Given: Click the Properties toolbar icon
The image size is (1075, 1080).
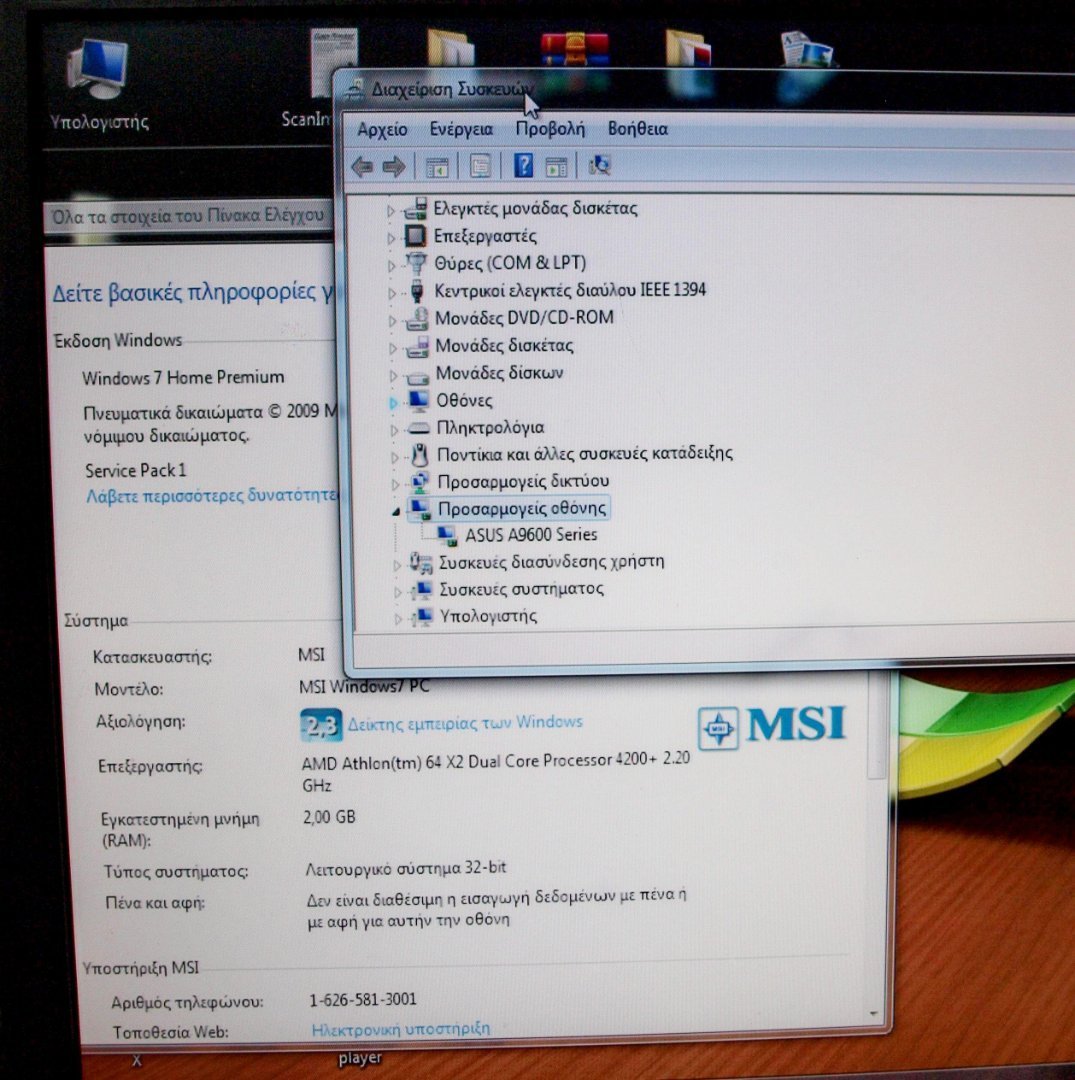Looking at the screenshot, I should tap(480, 166).
